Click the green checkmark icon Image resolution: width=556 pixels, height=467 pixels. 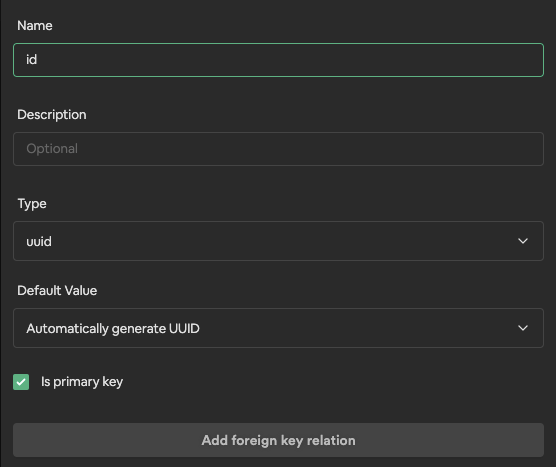click(x=21, y=382)
